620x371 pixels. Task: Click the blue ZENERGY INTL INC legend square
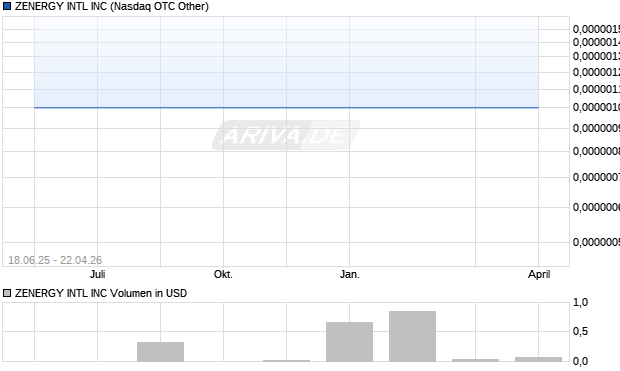click(7, 6)
